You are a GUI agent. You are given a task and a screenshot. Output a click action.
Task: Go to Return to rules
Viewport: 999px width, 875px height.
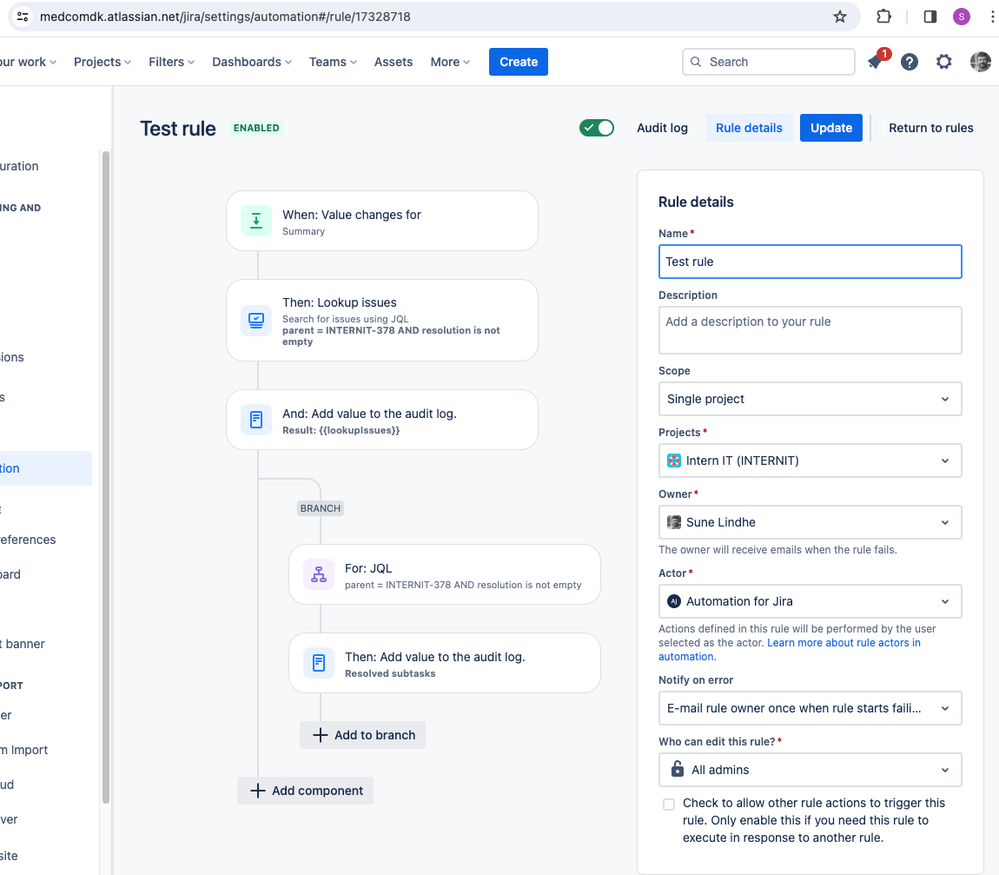(931, 128)
